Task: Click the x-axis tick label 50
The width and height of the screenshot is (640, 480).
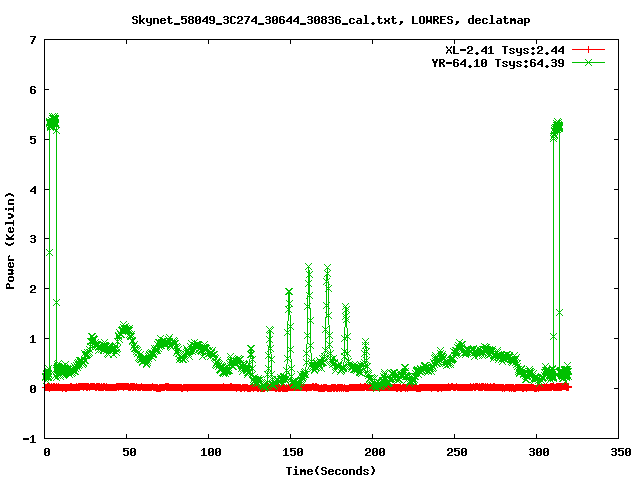Action: pos(129,452)
